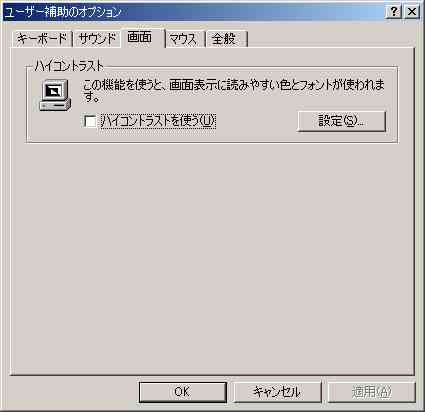Click the empty panel area below the ハイコントラスト group
425x412 pixels.
click(x=212, y=257)
